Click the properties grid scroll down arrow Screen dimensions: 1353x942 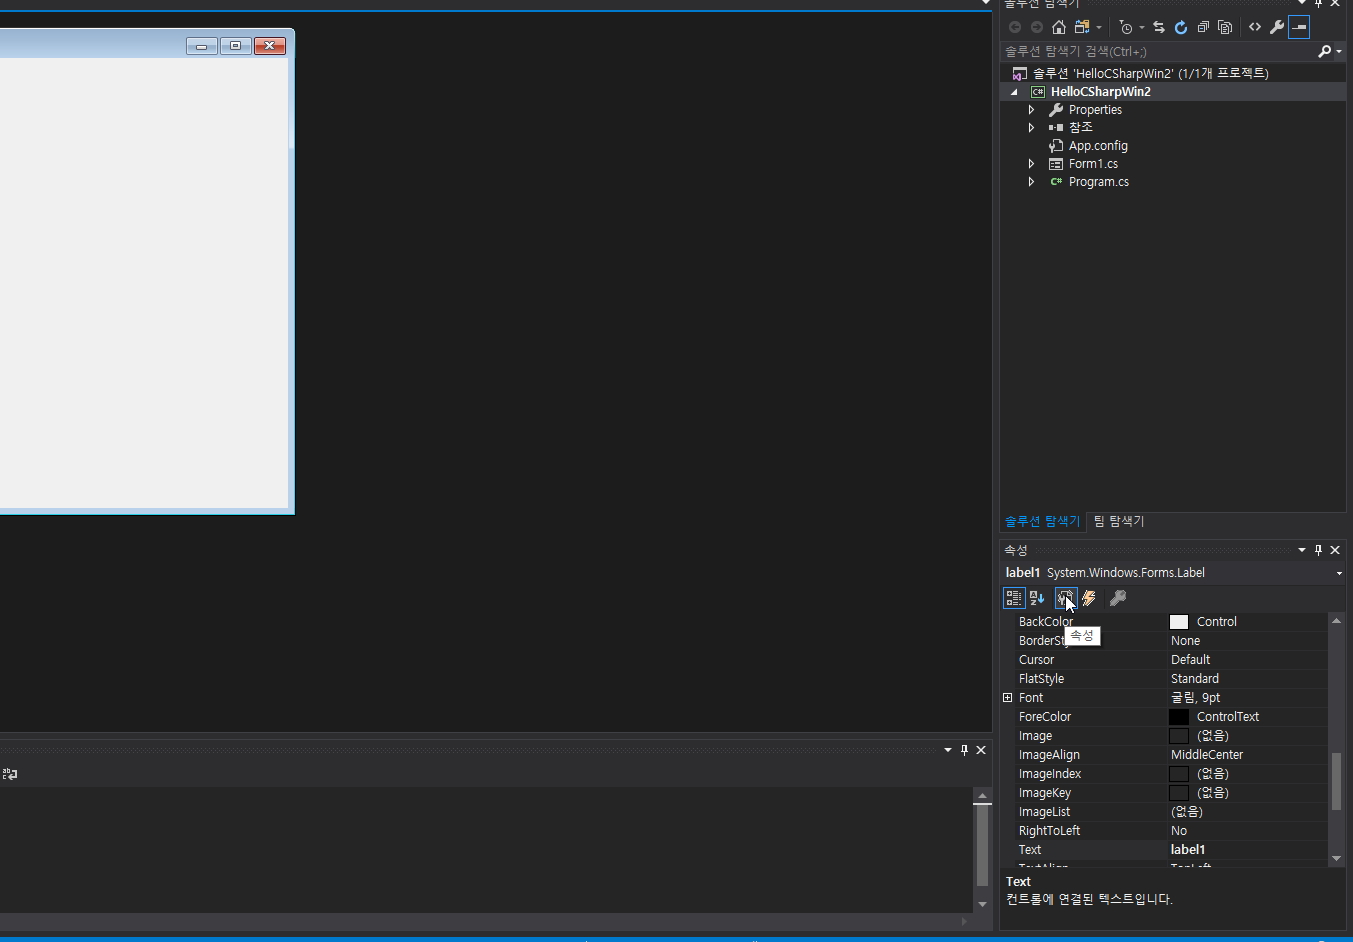[1336, 859]
